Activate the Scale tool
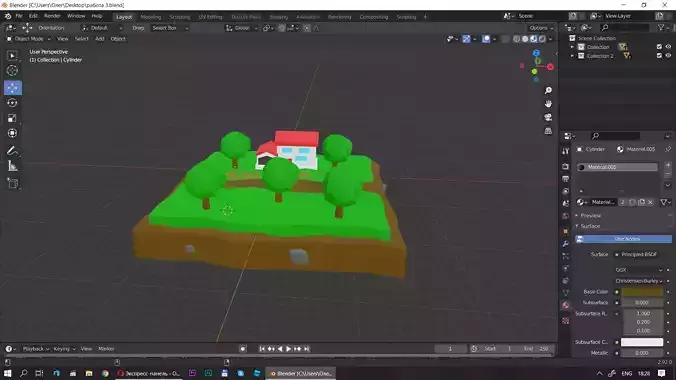Screen dimensions: 676x380 tap(12, 118)
